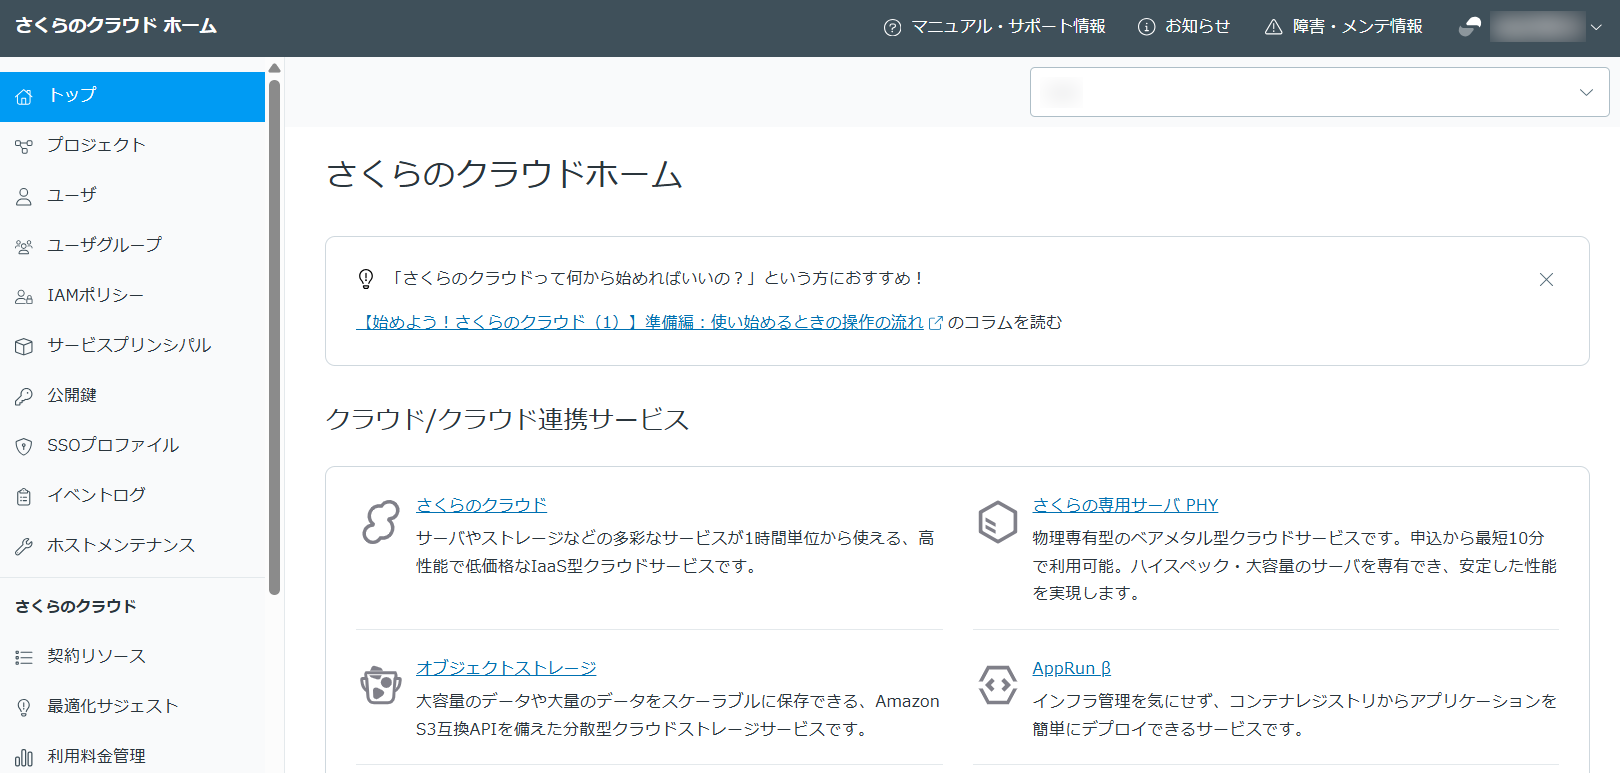The width and height of the screenshot is (1620, 773).
Task: Open the account menu chevron at top right
Action: coord(1596,27)
